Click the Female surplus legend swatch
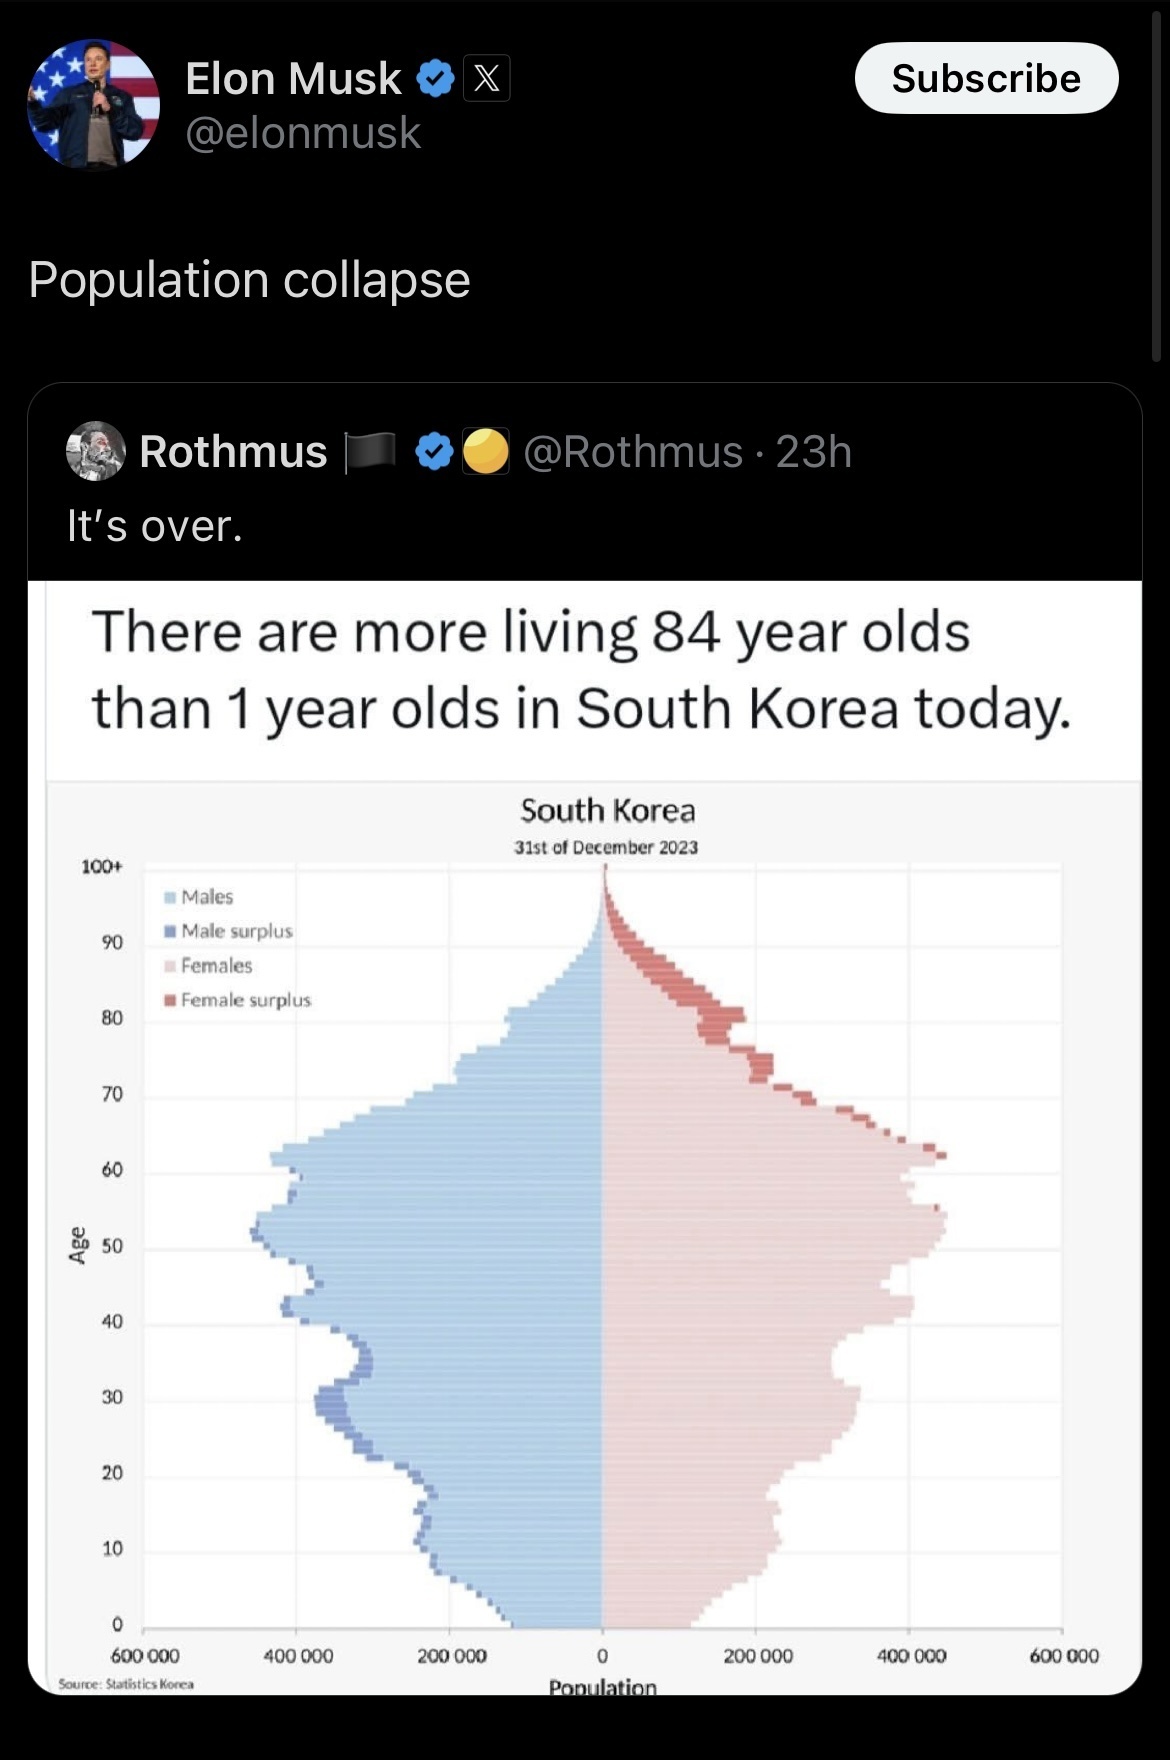The image size is (1170, 1760). (171, 1000)
